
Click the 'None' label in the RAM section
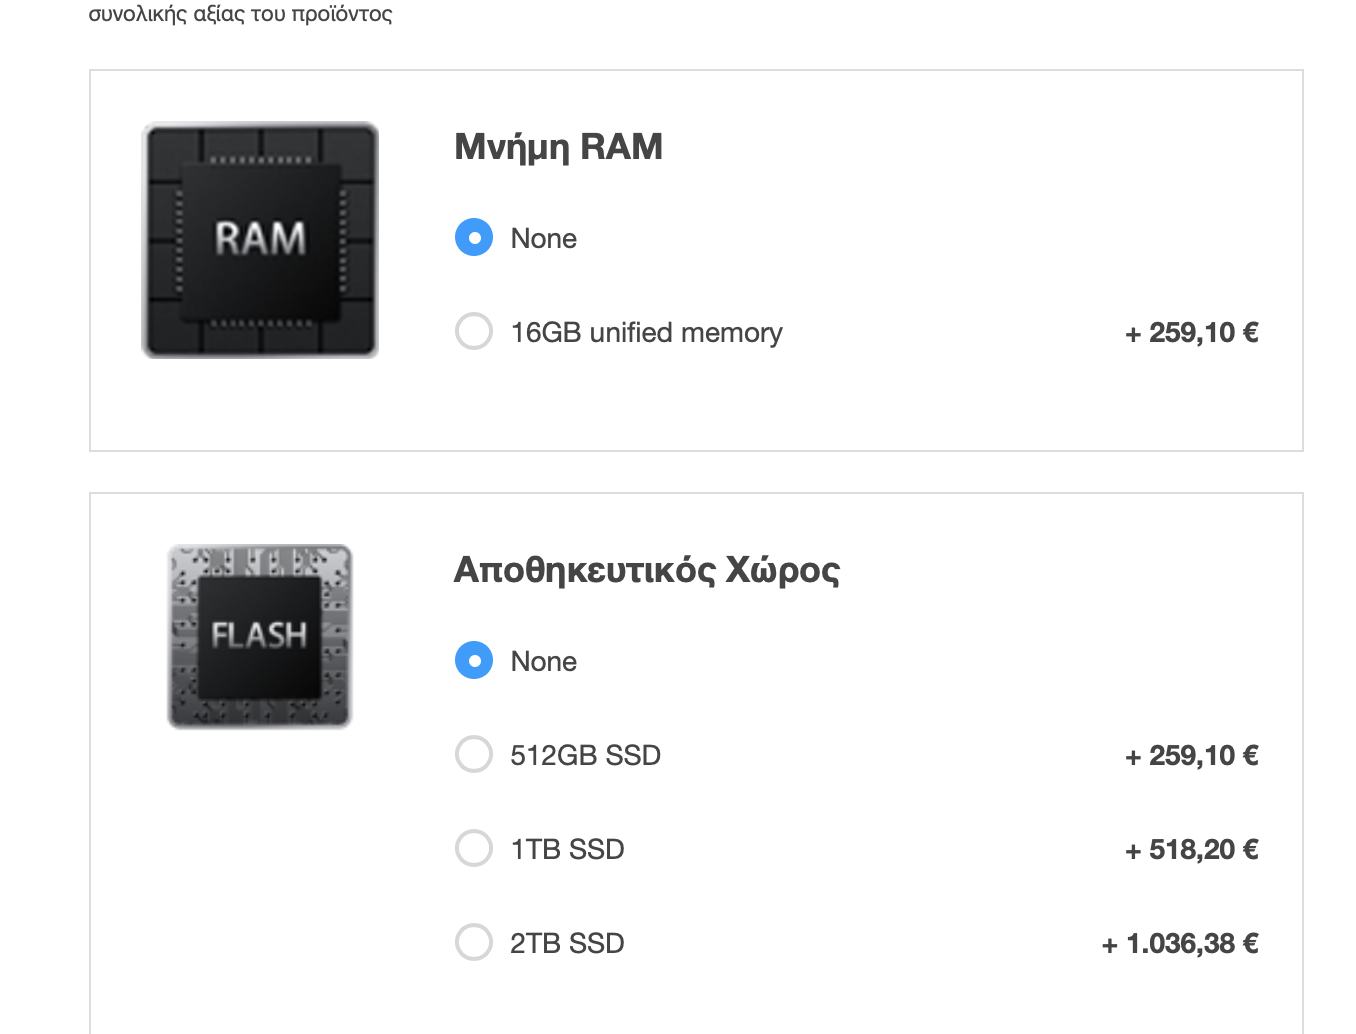pyautogui.click(x=543, y=239)
